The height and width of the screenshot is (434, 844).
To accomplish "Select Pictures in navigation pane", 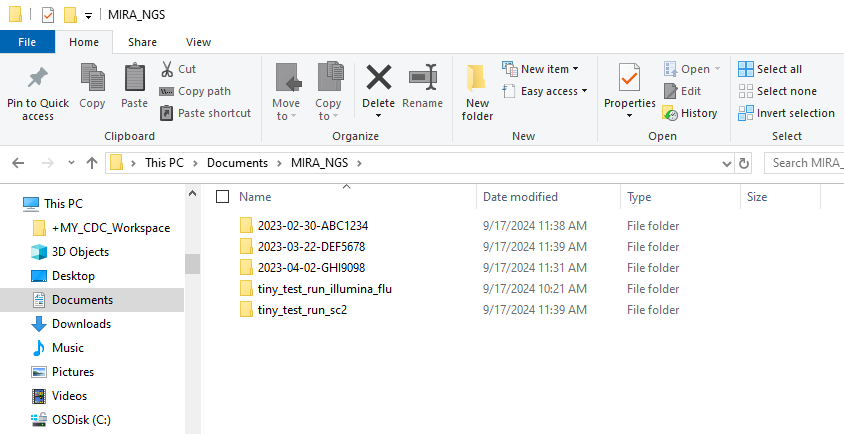I will coord(62,372).
